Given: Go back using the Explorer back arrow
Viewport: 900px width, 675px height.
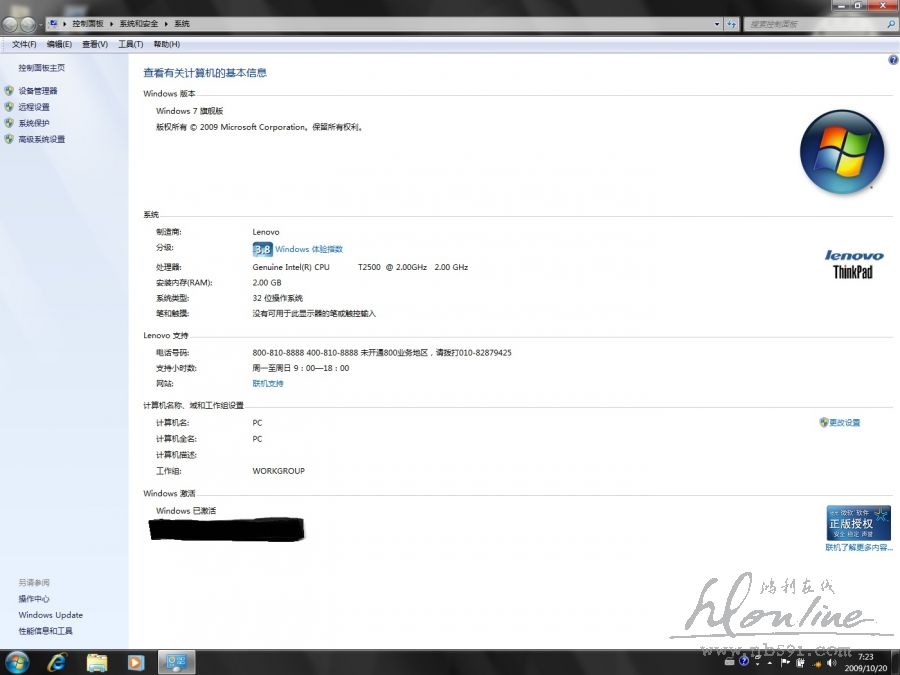Looking at the screenshot, I should point(10,24).
